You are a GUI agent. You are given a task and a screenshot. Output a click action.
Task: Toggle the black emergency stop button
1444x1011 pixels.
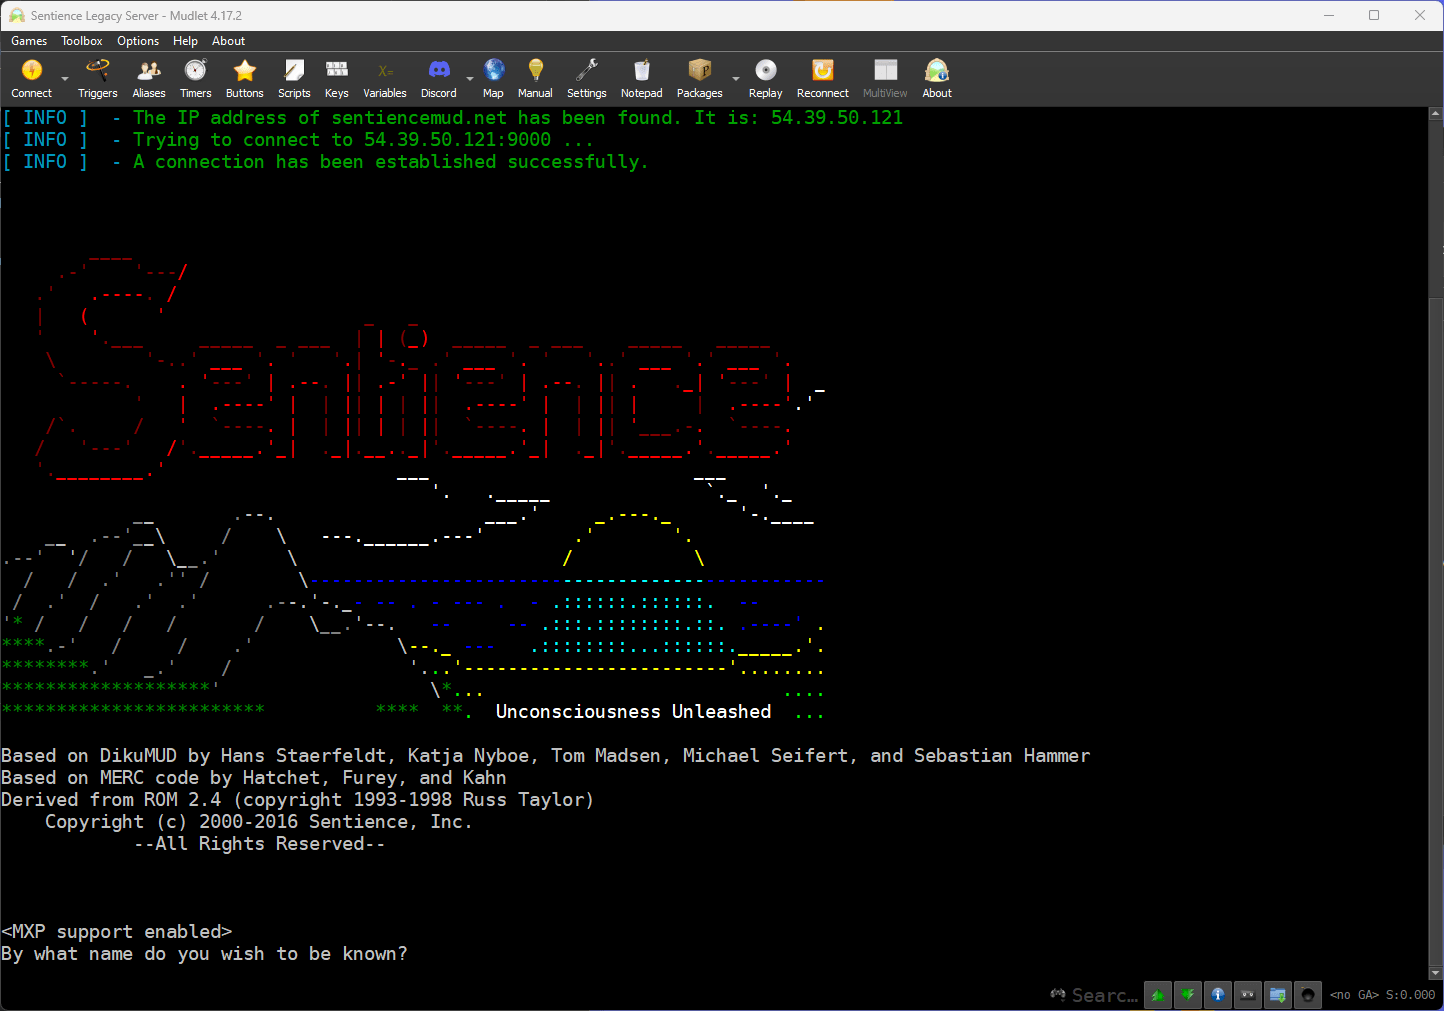[x=1308, y=995]
